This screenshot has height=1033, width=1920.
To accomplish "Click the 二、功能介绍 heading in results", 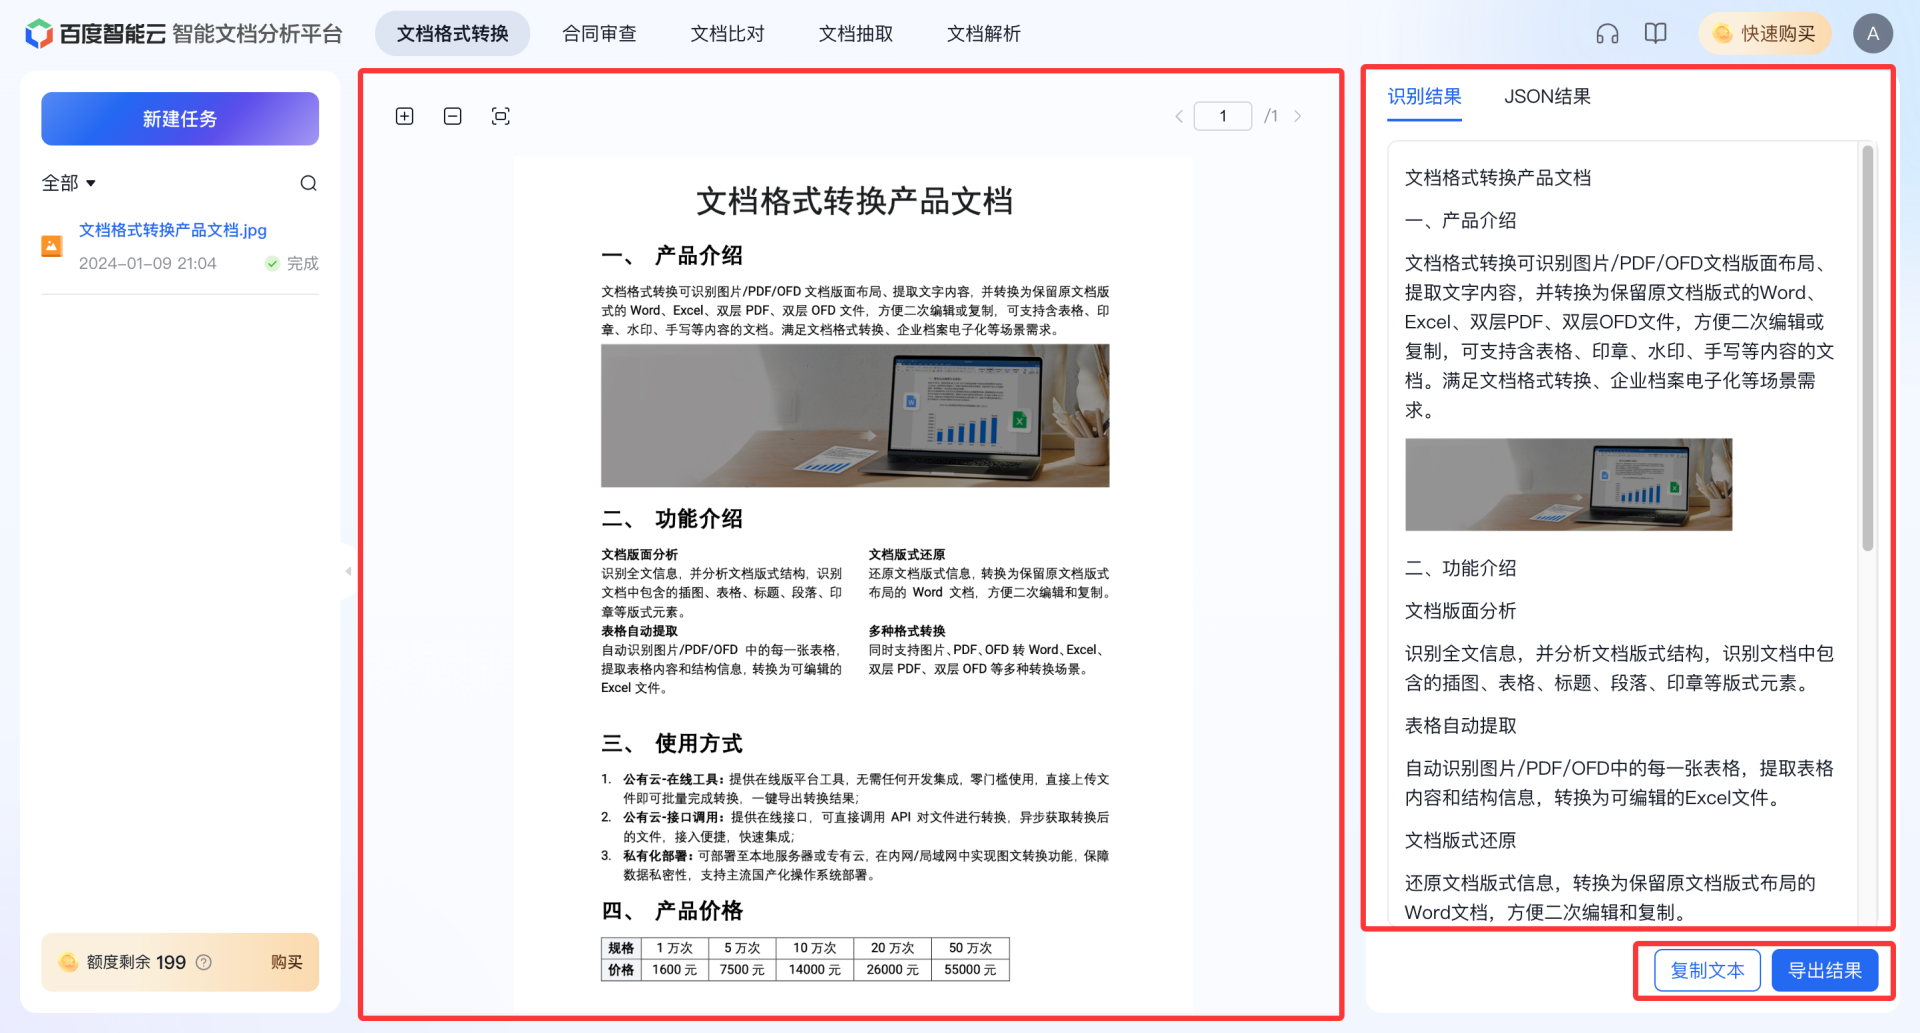I will [1460, 568].
